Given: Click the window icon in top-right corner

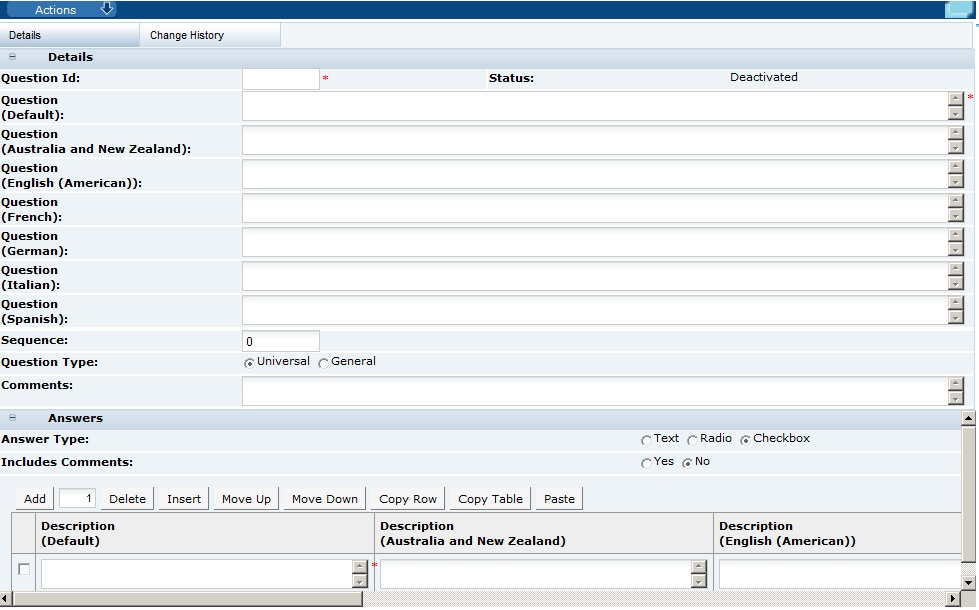Looking at the screenshot, I should coord(961,8).
